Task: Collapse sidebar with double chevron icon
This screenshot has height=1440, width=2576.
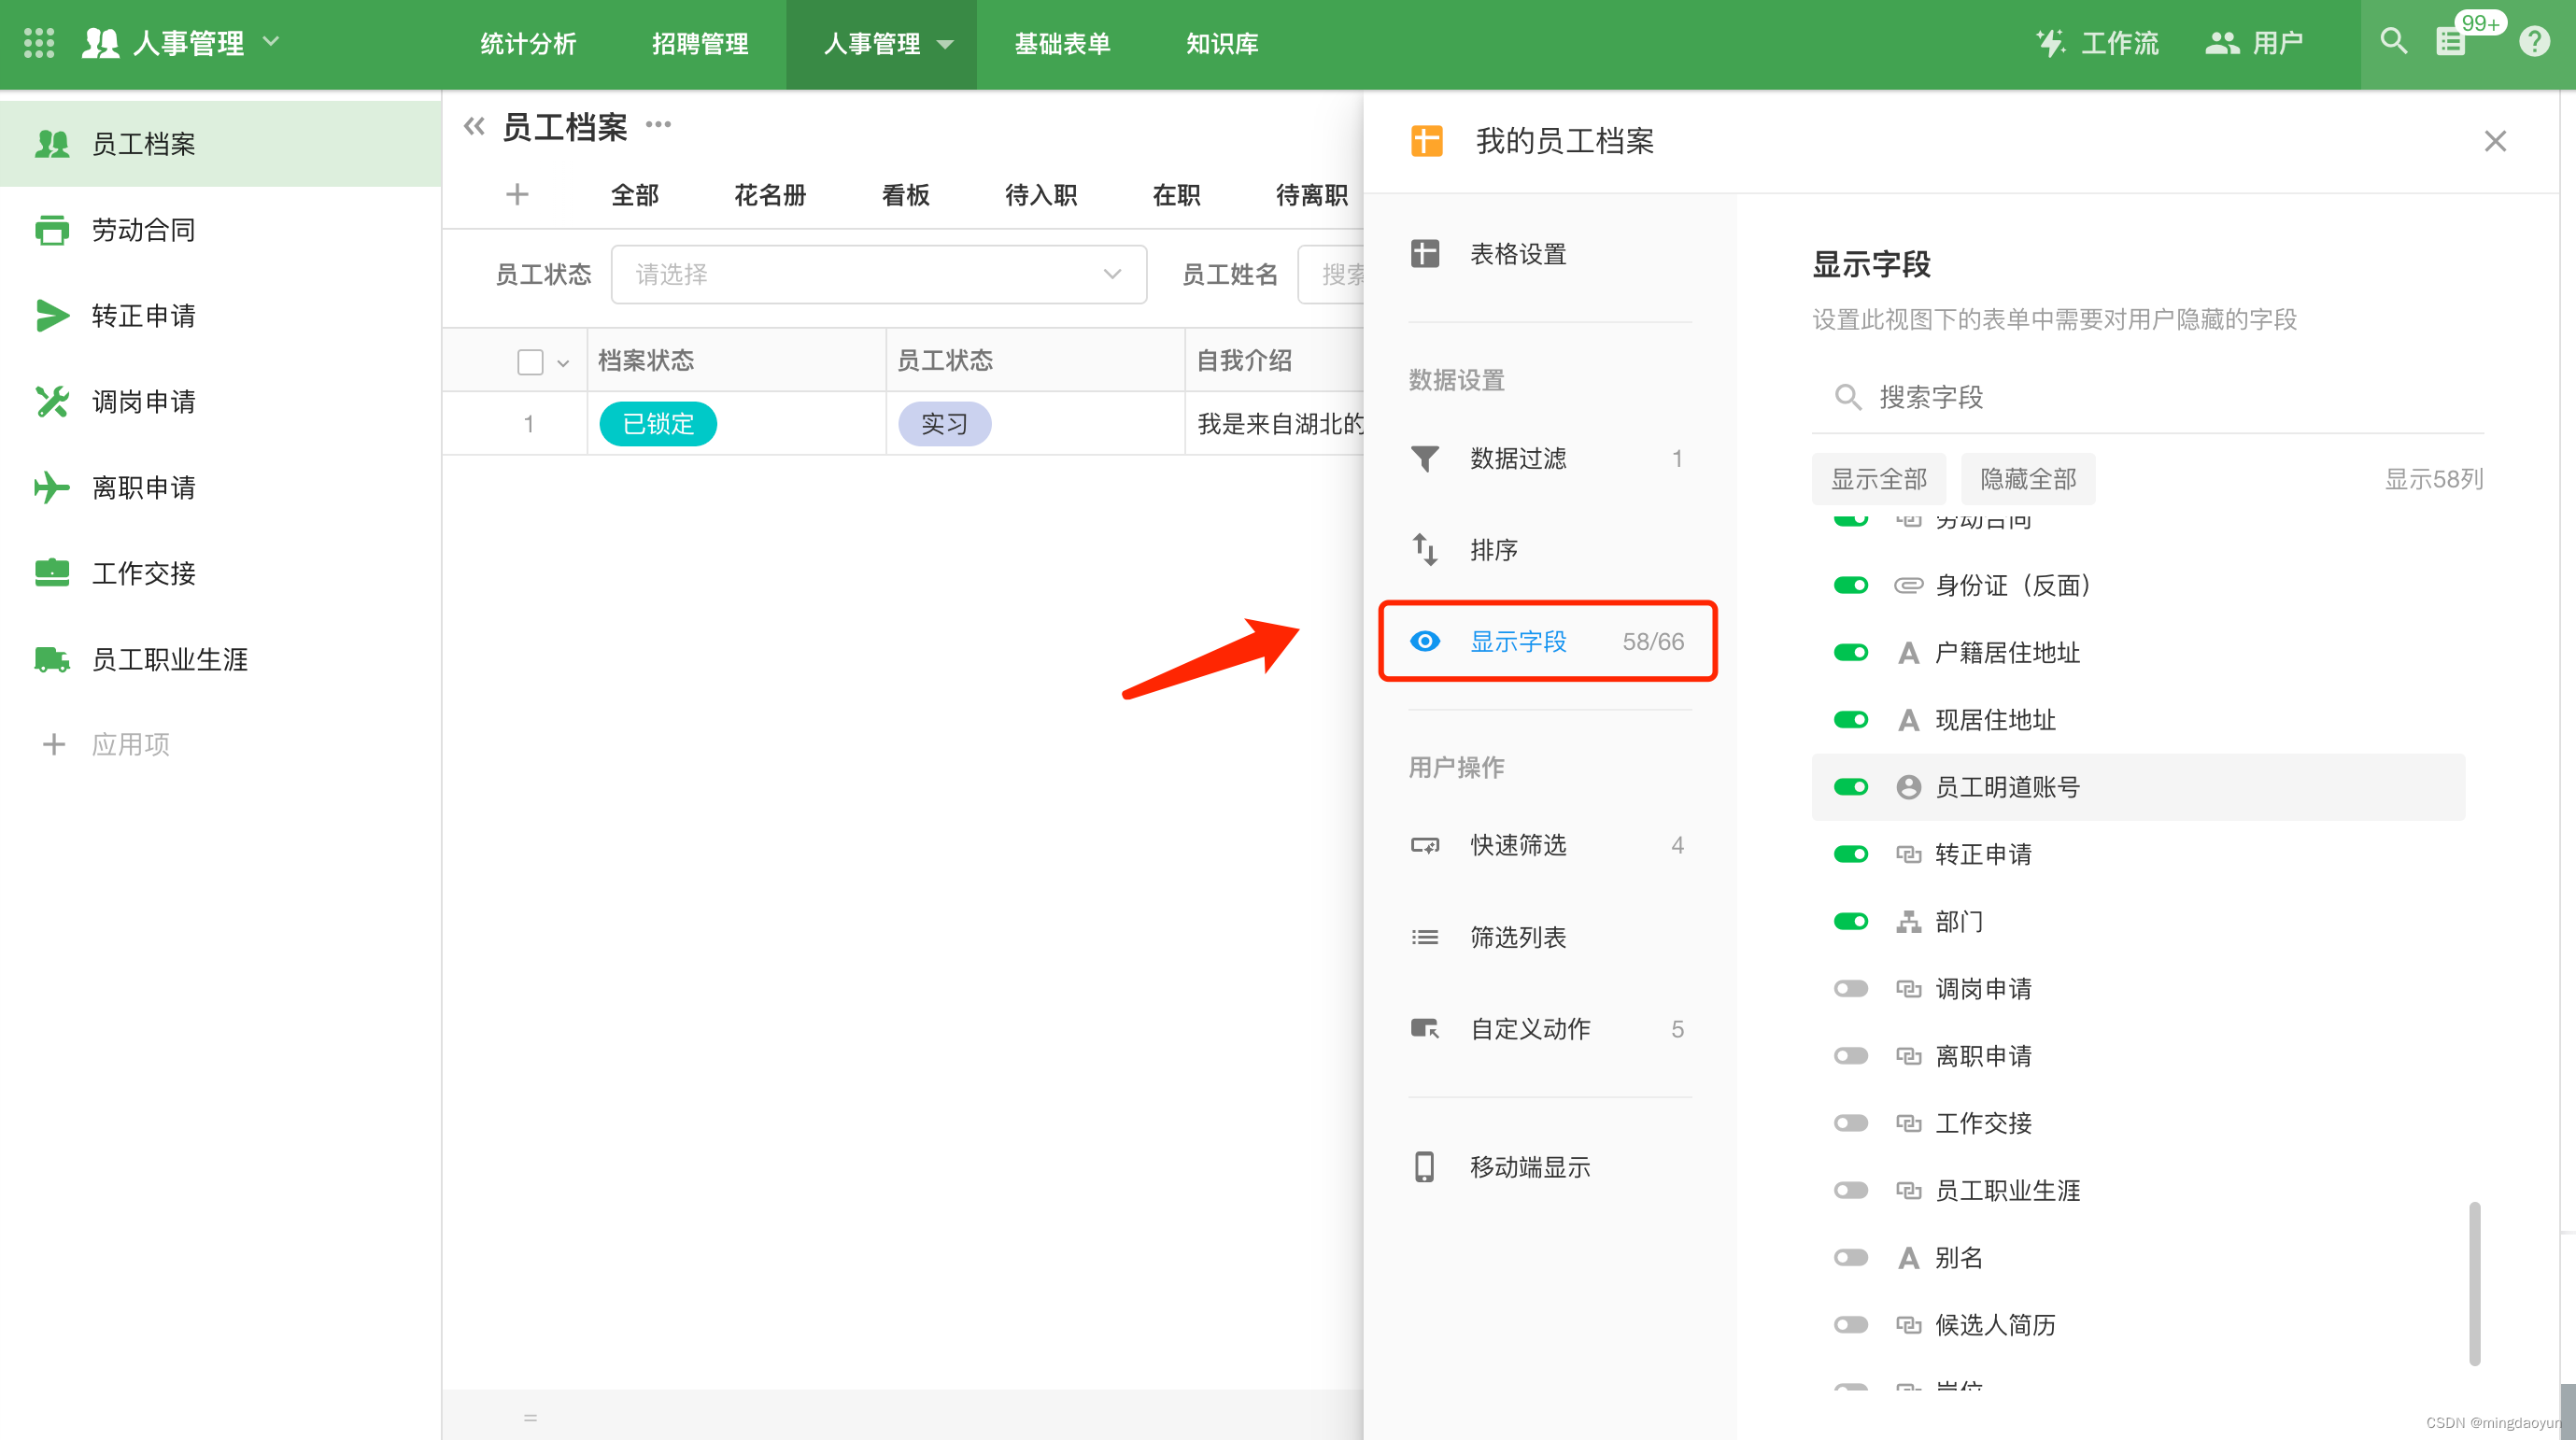Action: click(x=474, y=127)
